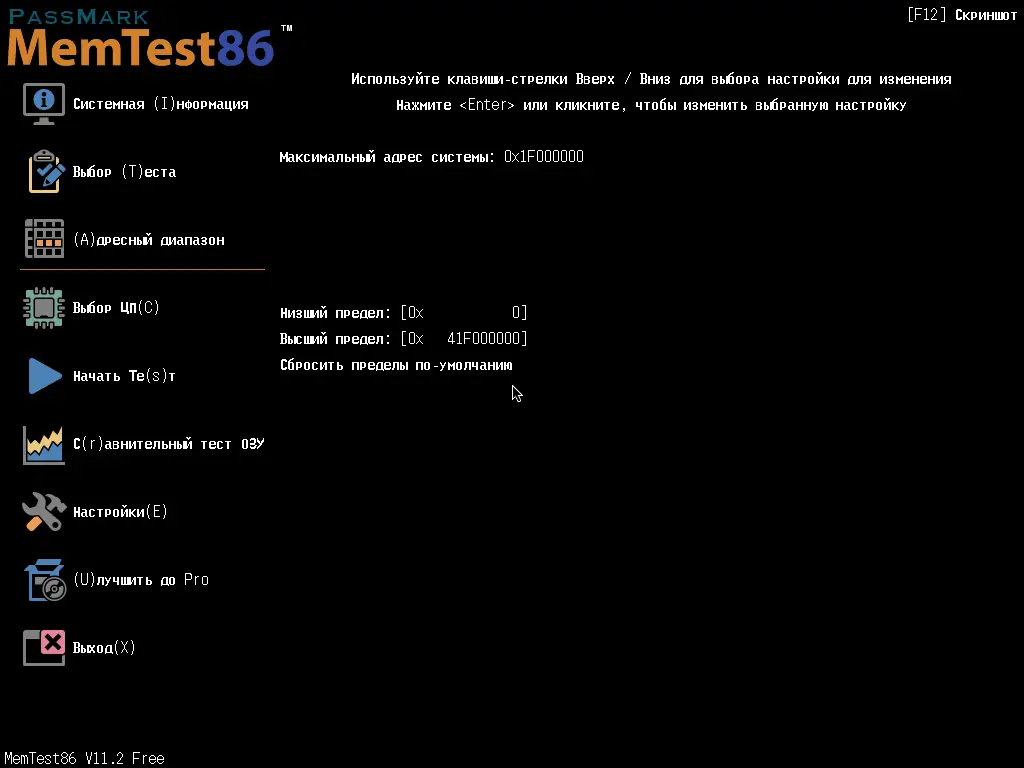Click the System Information monitor icon

pyautogui.click(x=44, y=104)
